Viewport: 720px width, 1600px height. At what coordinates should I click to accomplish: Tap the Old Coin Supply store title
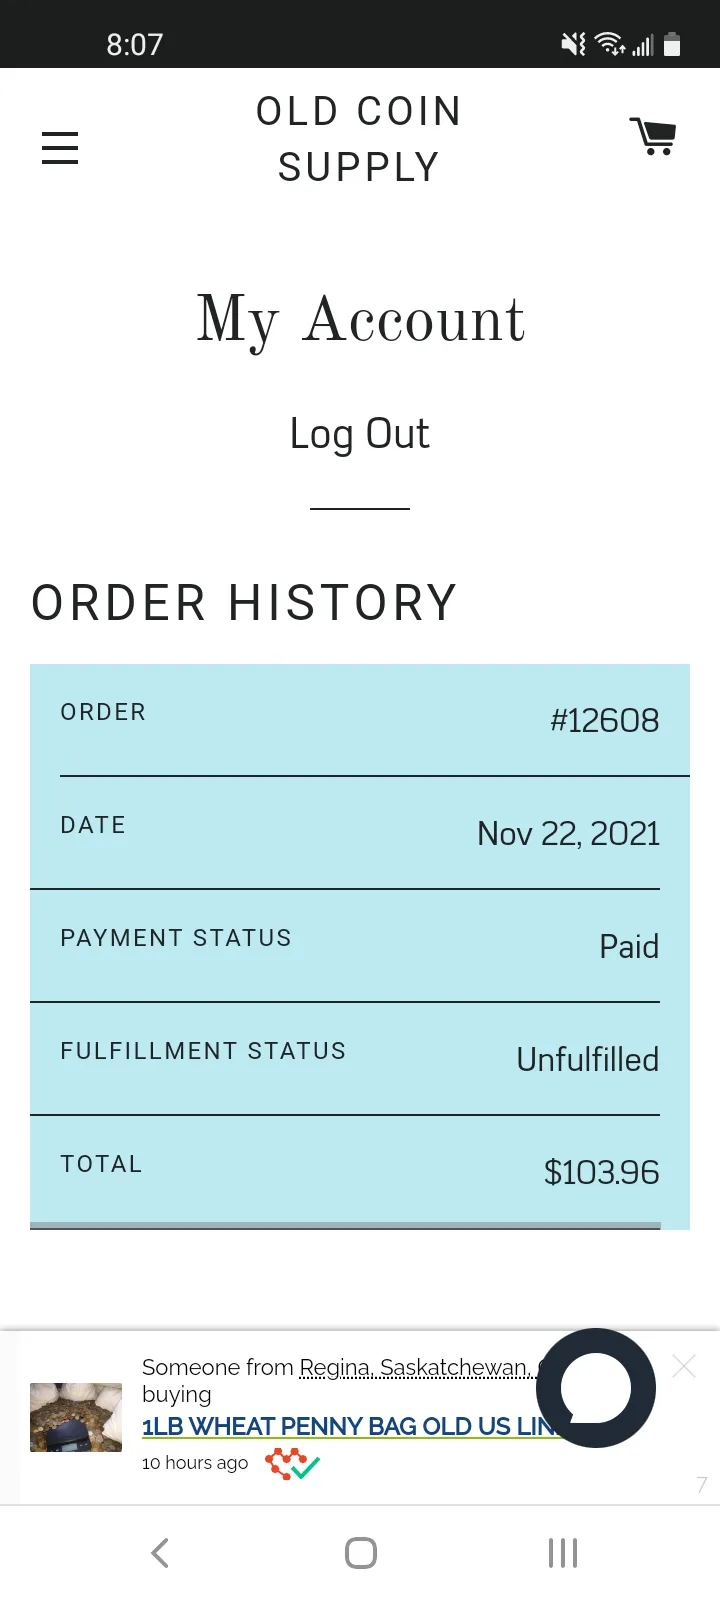pos(360,139)
